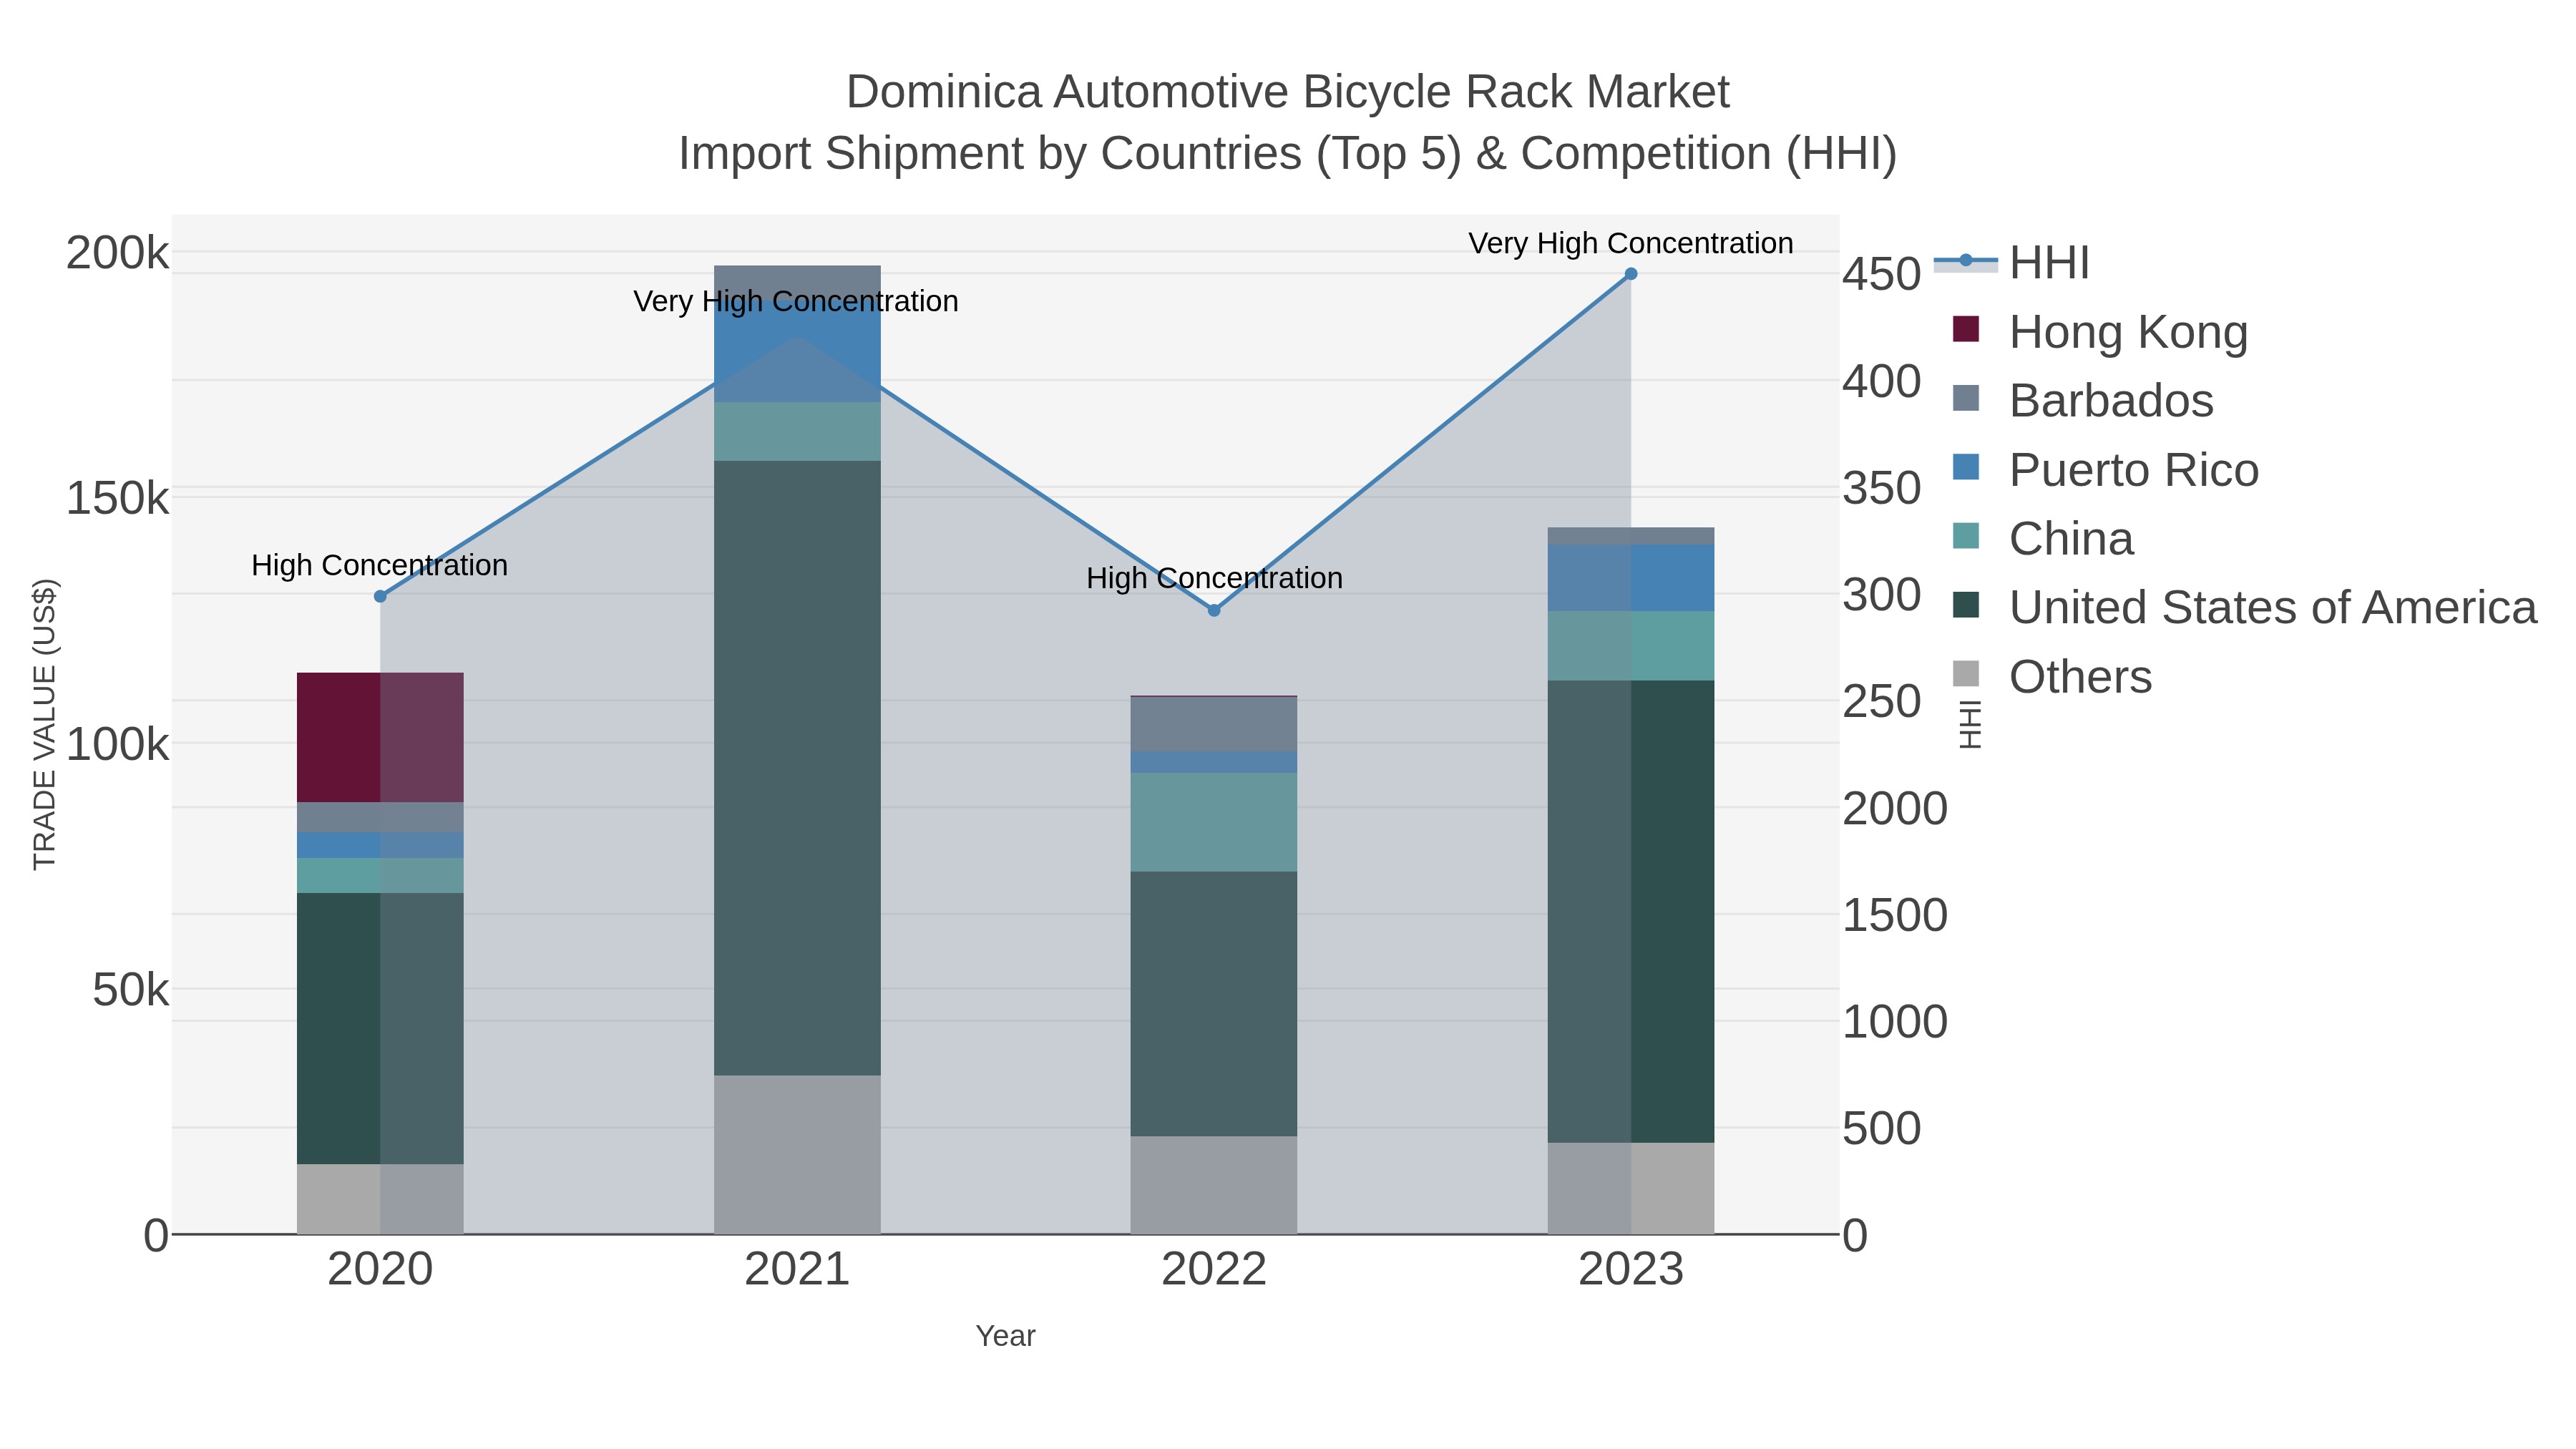Click the Hong Kong segment of 2020 bar

[380, 737]
